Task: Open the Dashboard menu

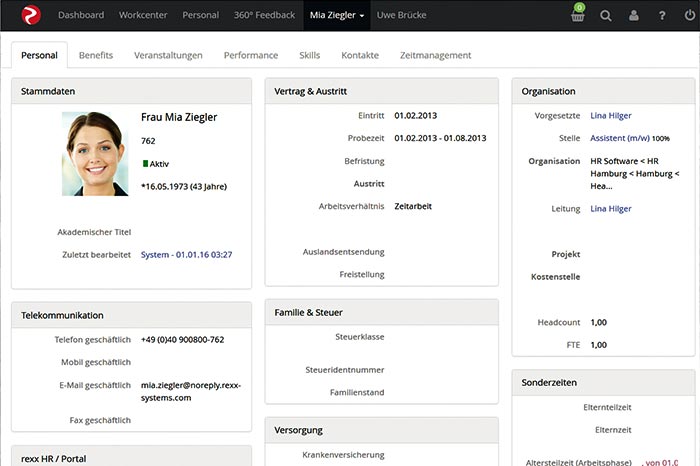Action: (81, 15)
